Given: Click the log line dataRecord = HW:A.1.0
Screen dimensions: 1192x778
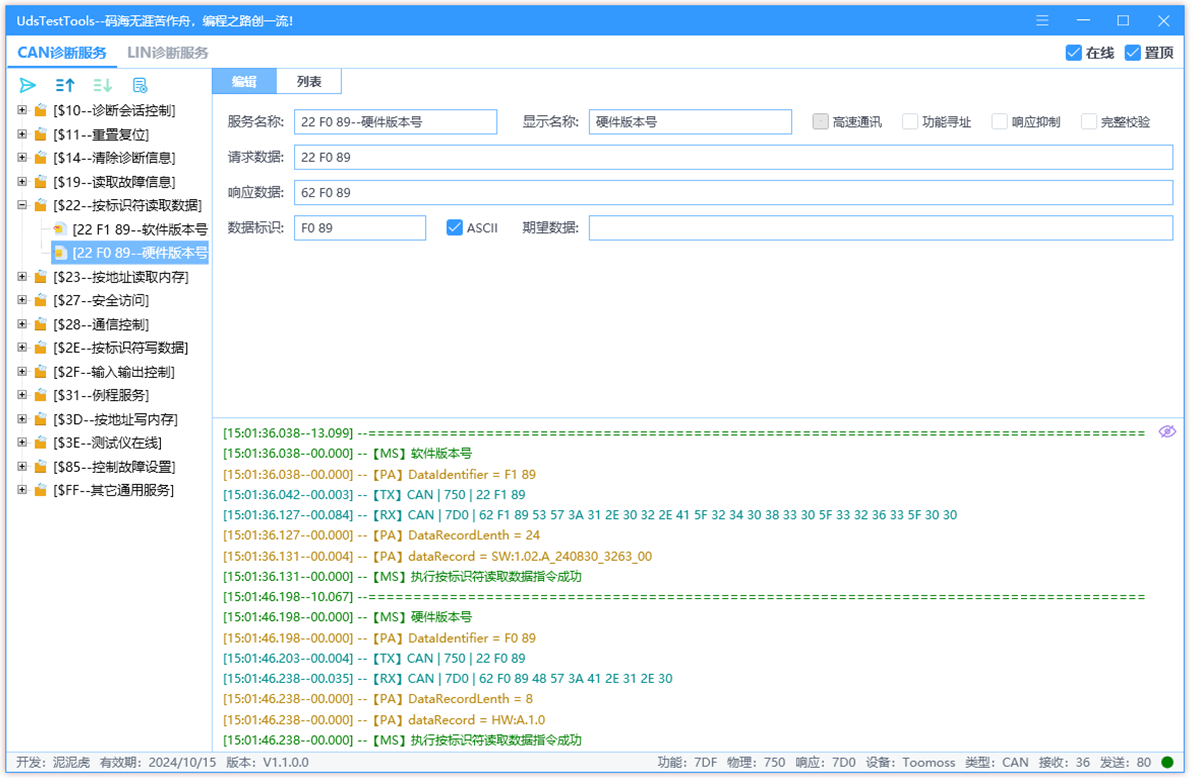Looking at the screenshot, I should point(384,719).
